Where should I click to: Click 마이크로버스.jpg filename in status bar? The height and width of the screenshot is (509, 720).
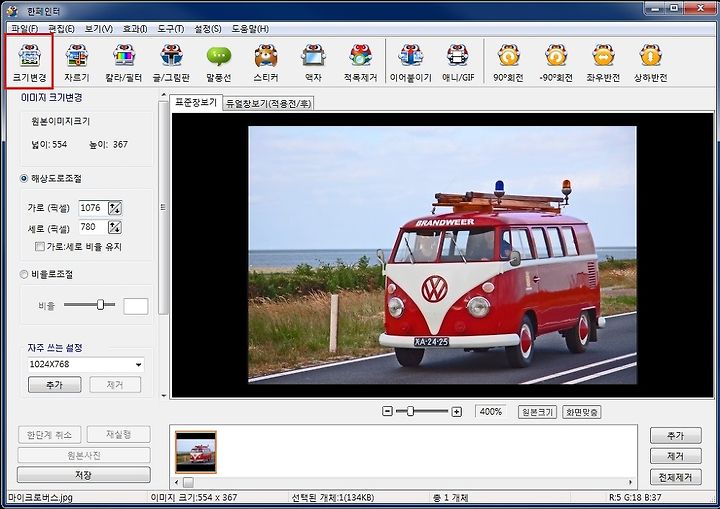40,498
